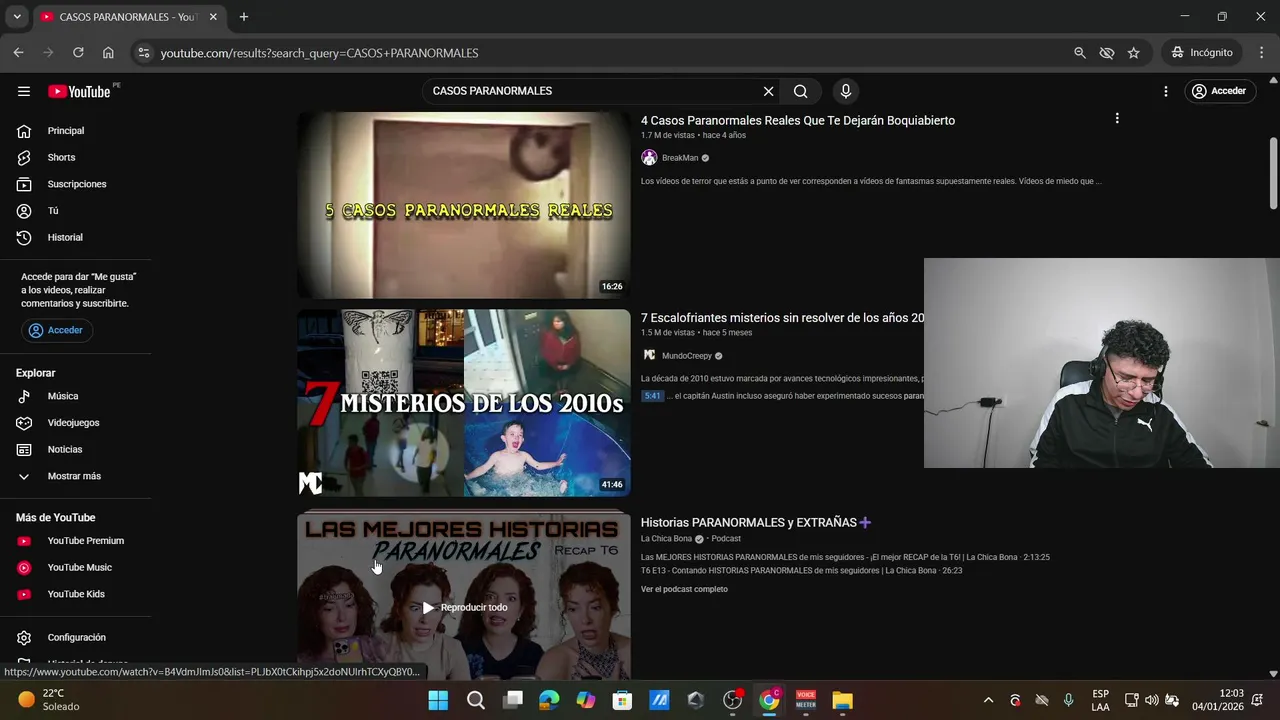Open site information icon in address bar
1280x720 pixels.
[143, 53]
